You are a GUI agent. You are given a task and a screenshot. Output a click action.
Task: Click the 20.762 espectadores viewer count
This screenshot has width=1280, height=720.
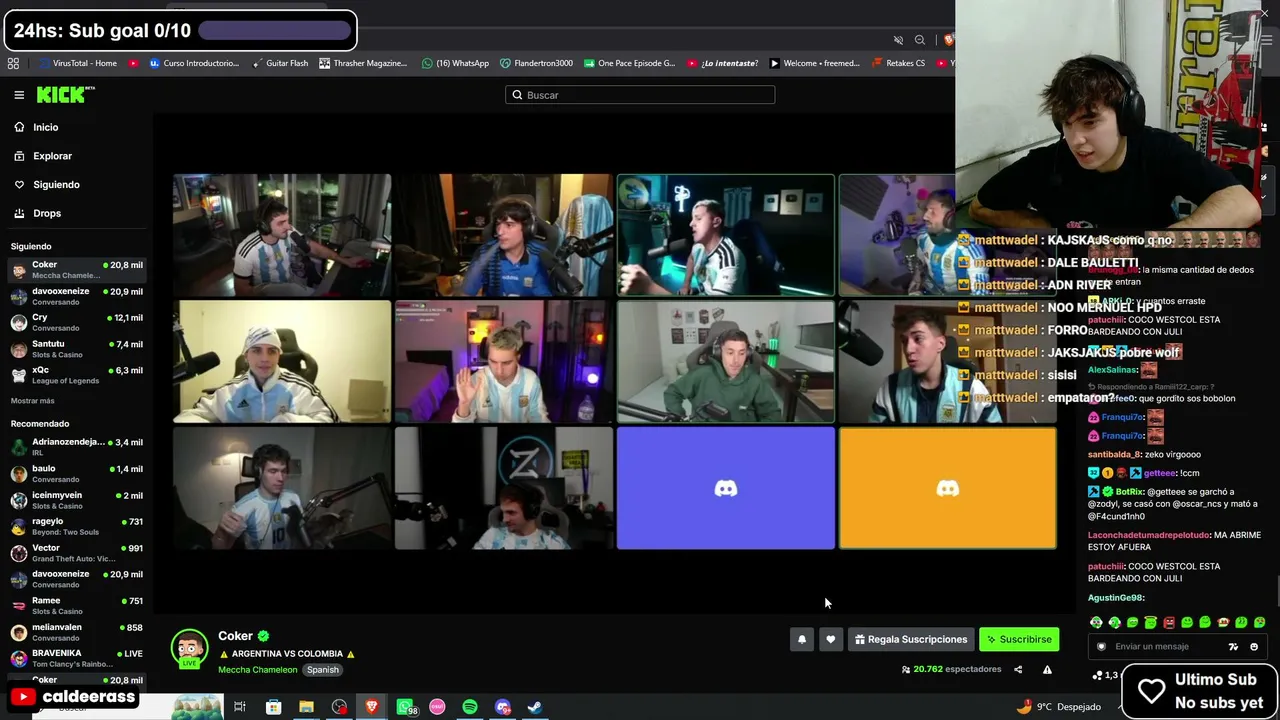[x=951, y=670]
